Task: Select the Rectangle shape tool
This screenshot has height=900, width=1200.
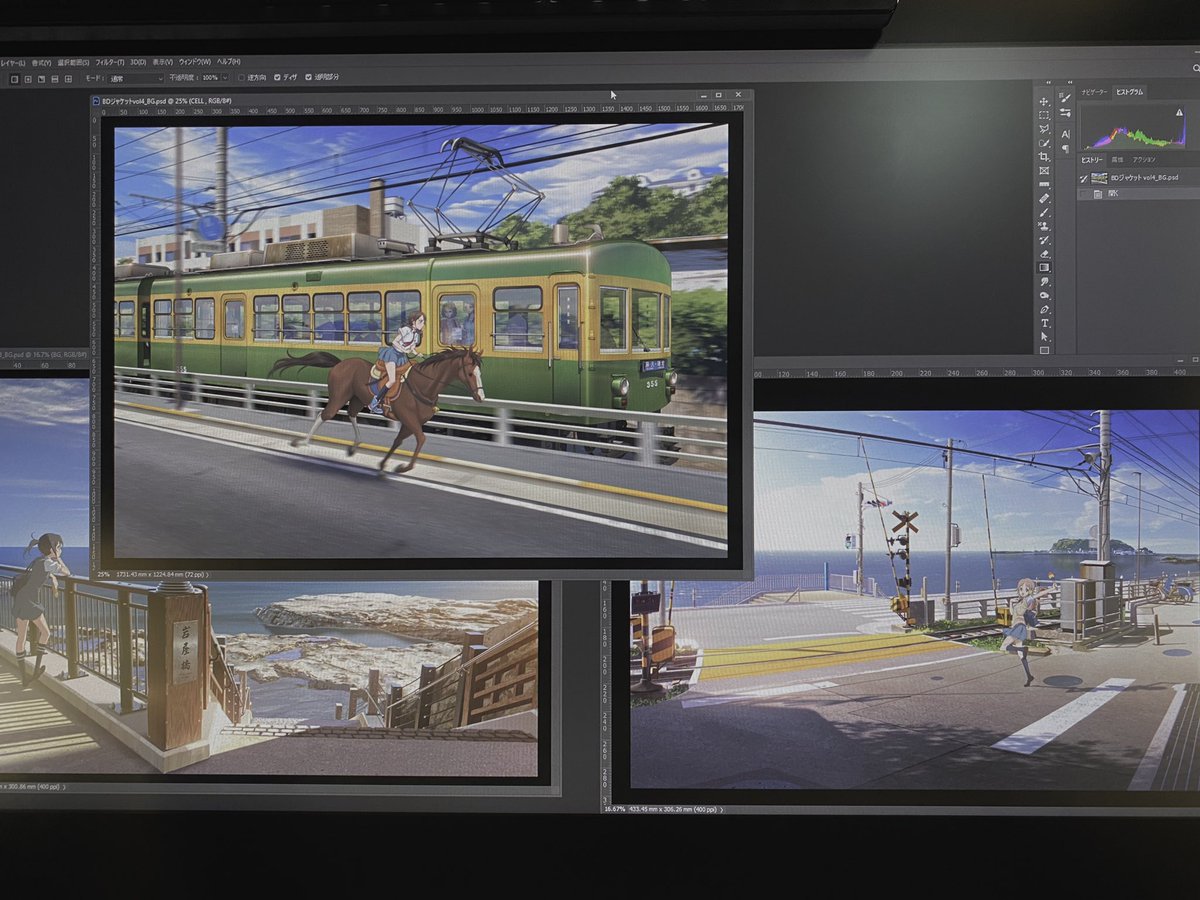Action: 1044,350
